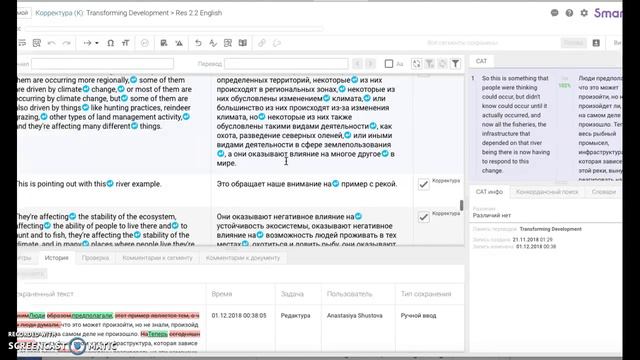Screen dimensions: 640x360
Task: Click the Корректура (К) breadcrumb link
Action: coord(59,13)
